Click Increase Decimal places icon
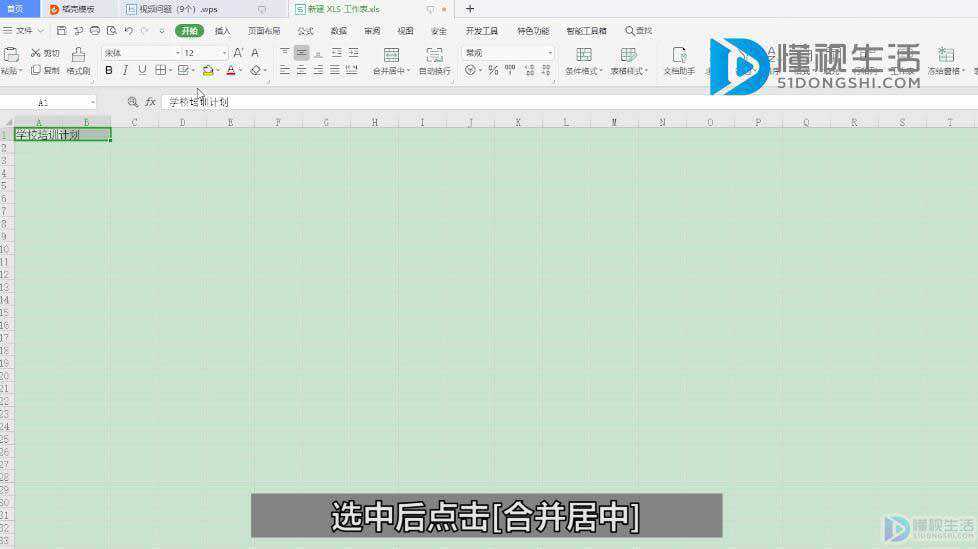This screenshot has width=978, height=549. [529, 70]
